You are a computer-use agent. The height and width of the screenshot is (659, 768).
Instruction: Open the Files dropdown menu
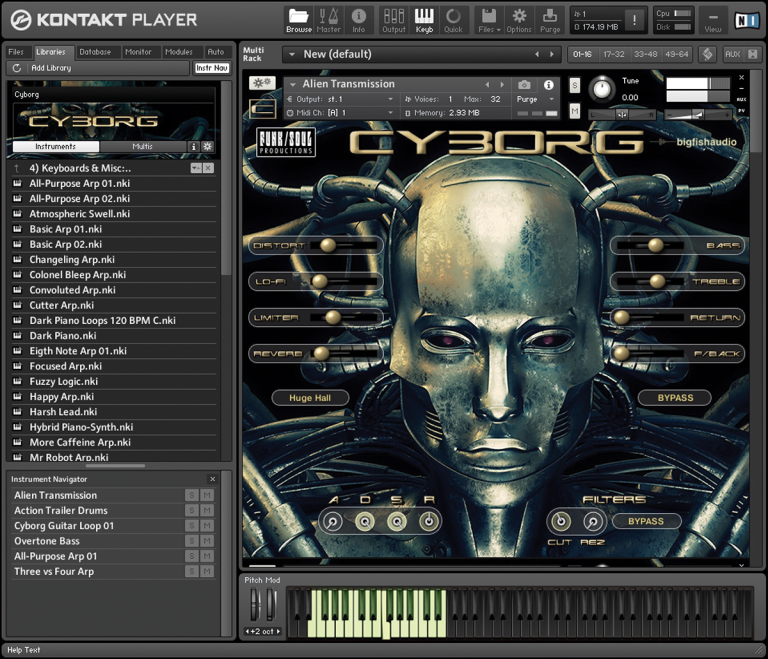[489, 20]
